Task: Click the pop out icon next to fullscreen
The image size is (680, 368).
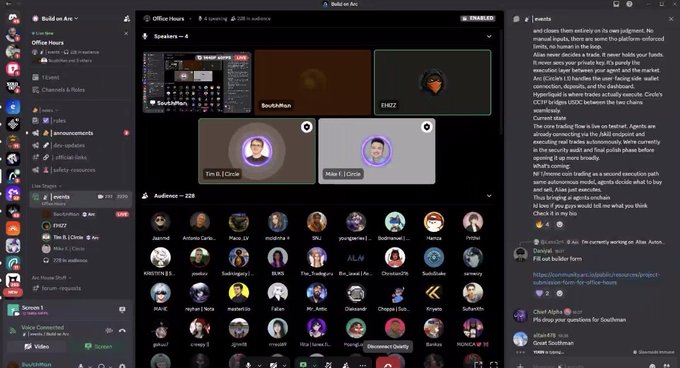Action: point(478,365)
